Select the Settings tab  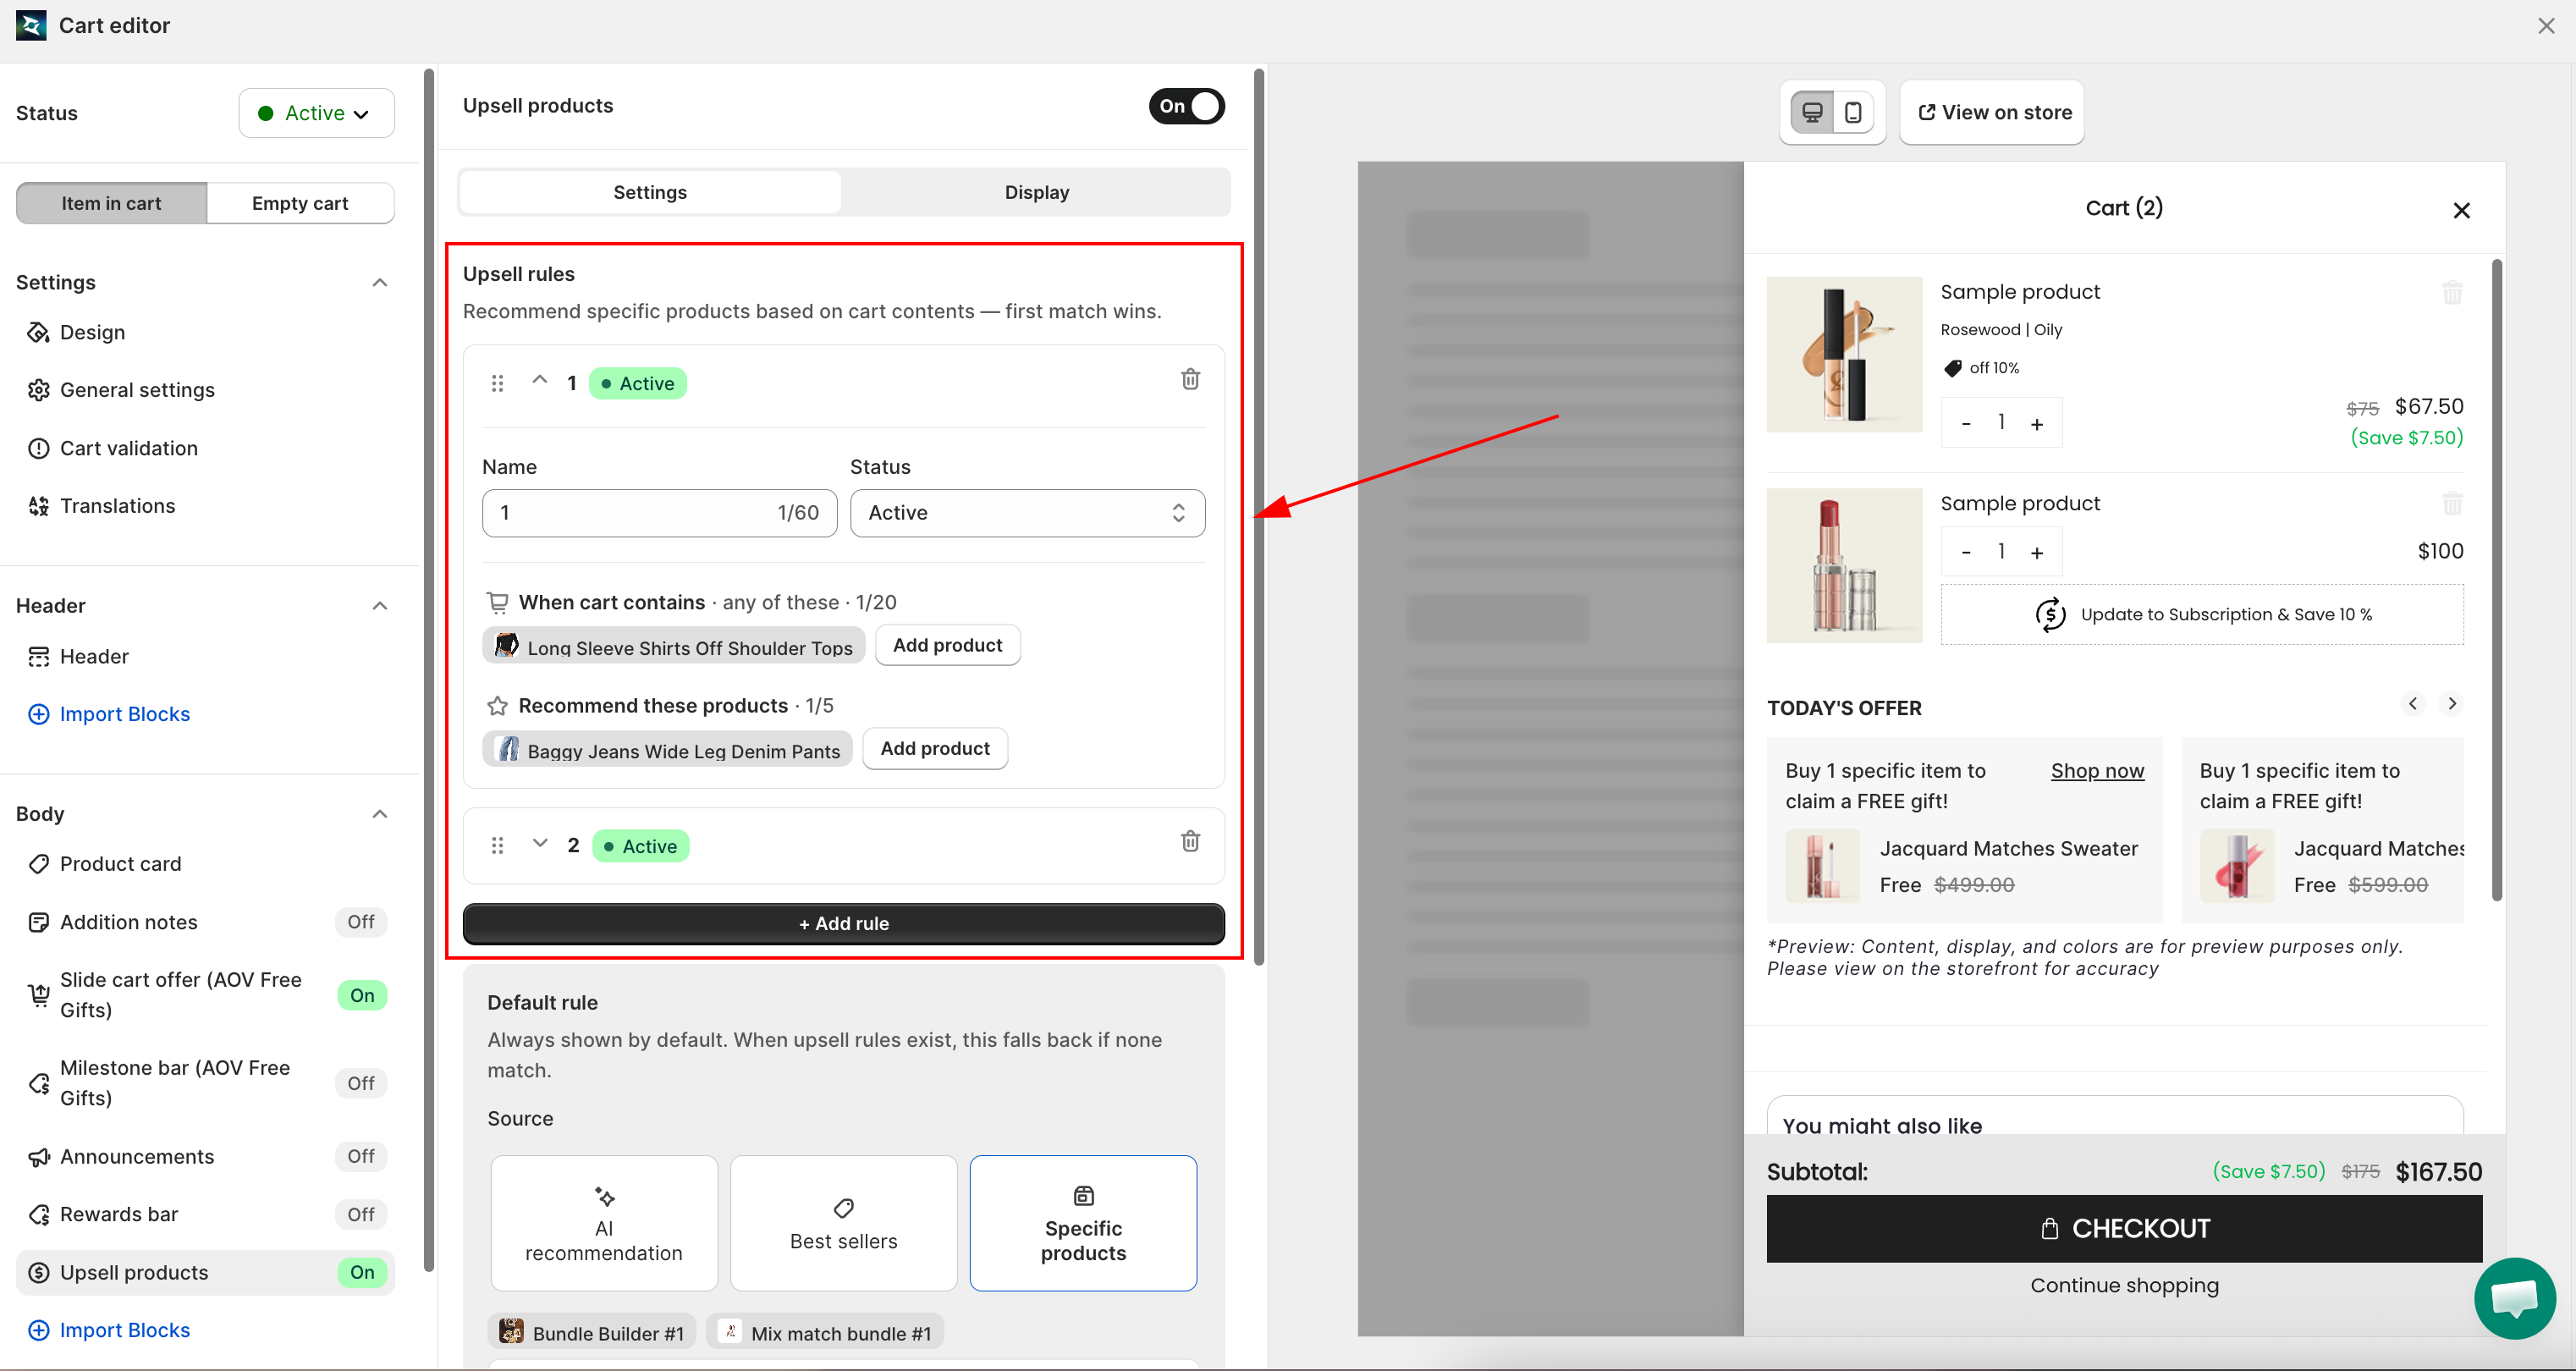650,192
